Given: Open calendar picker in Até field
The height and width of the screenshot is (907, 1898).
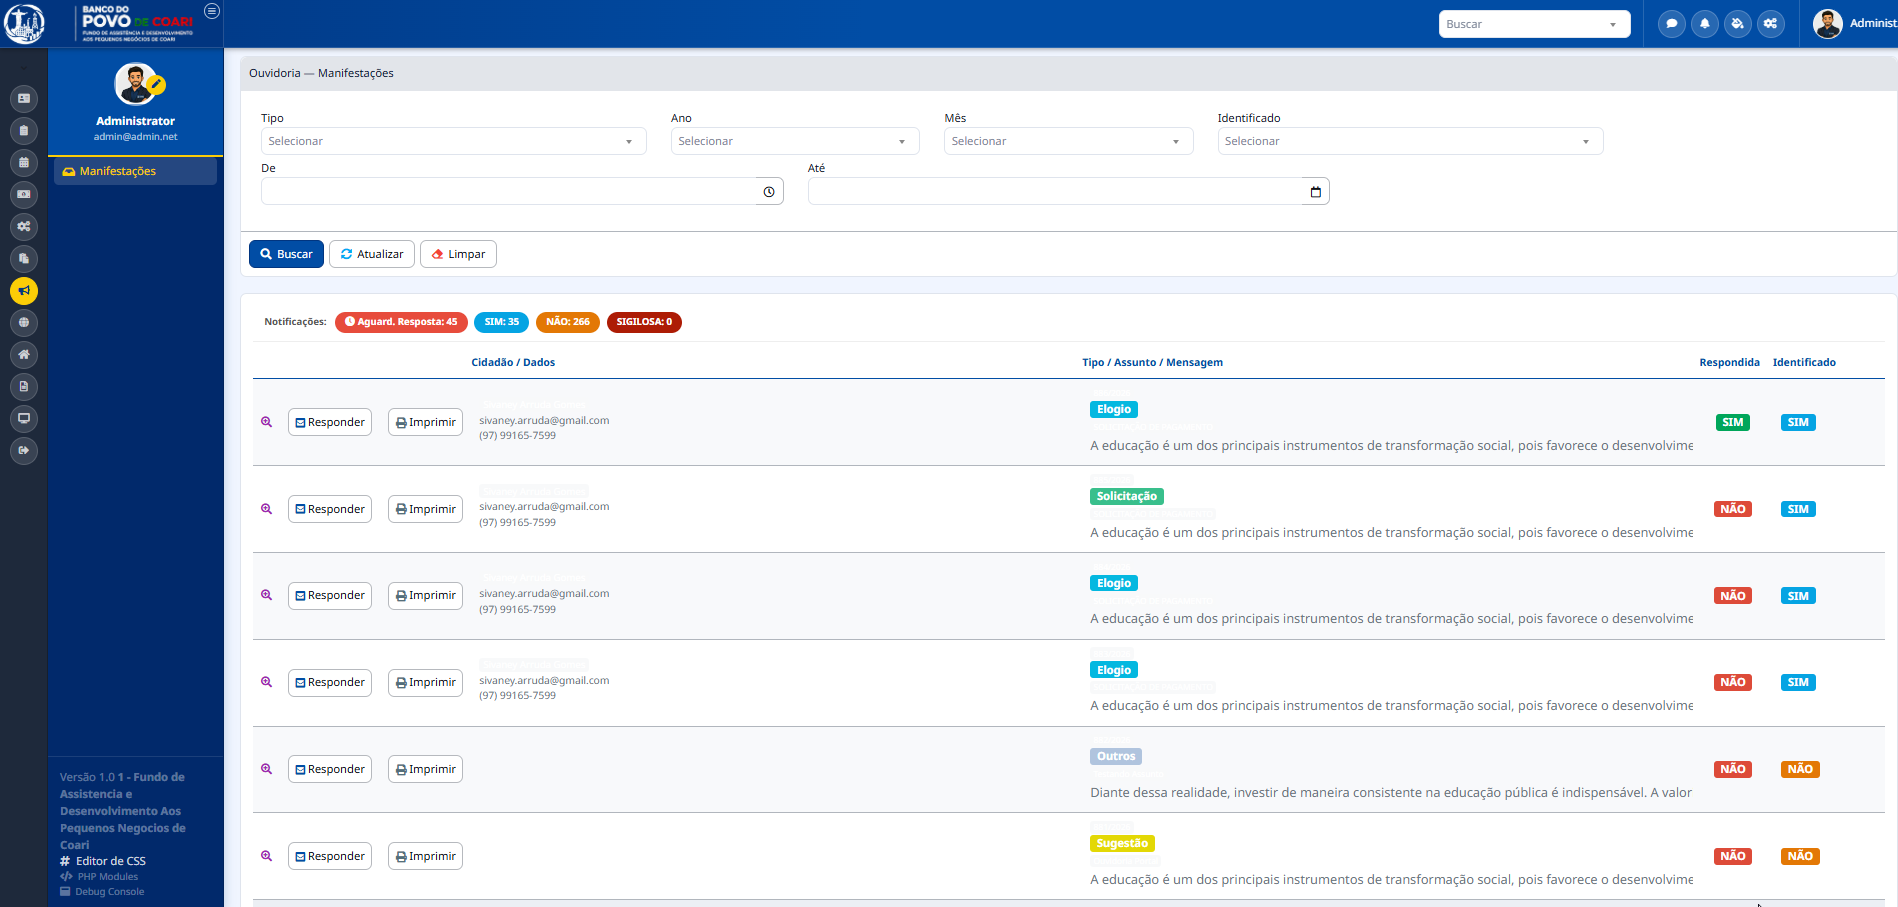Looking at the screenshot, I should 1315,192.
